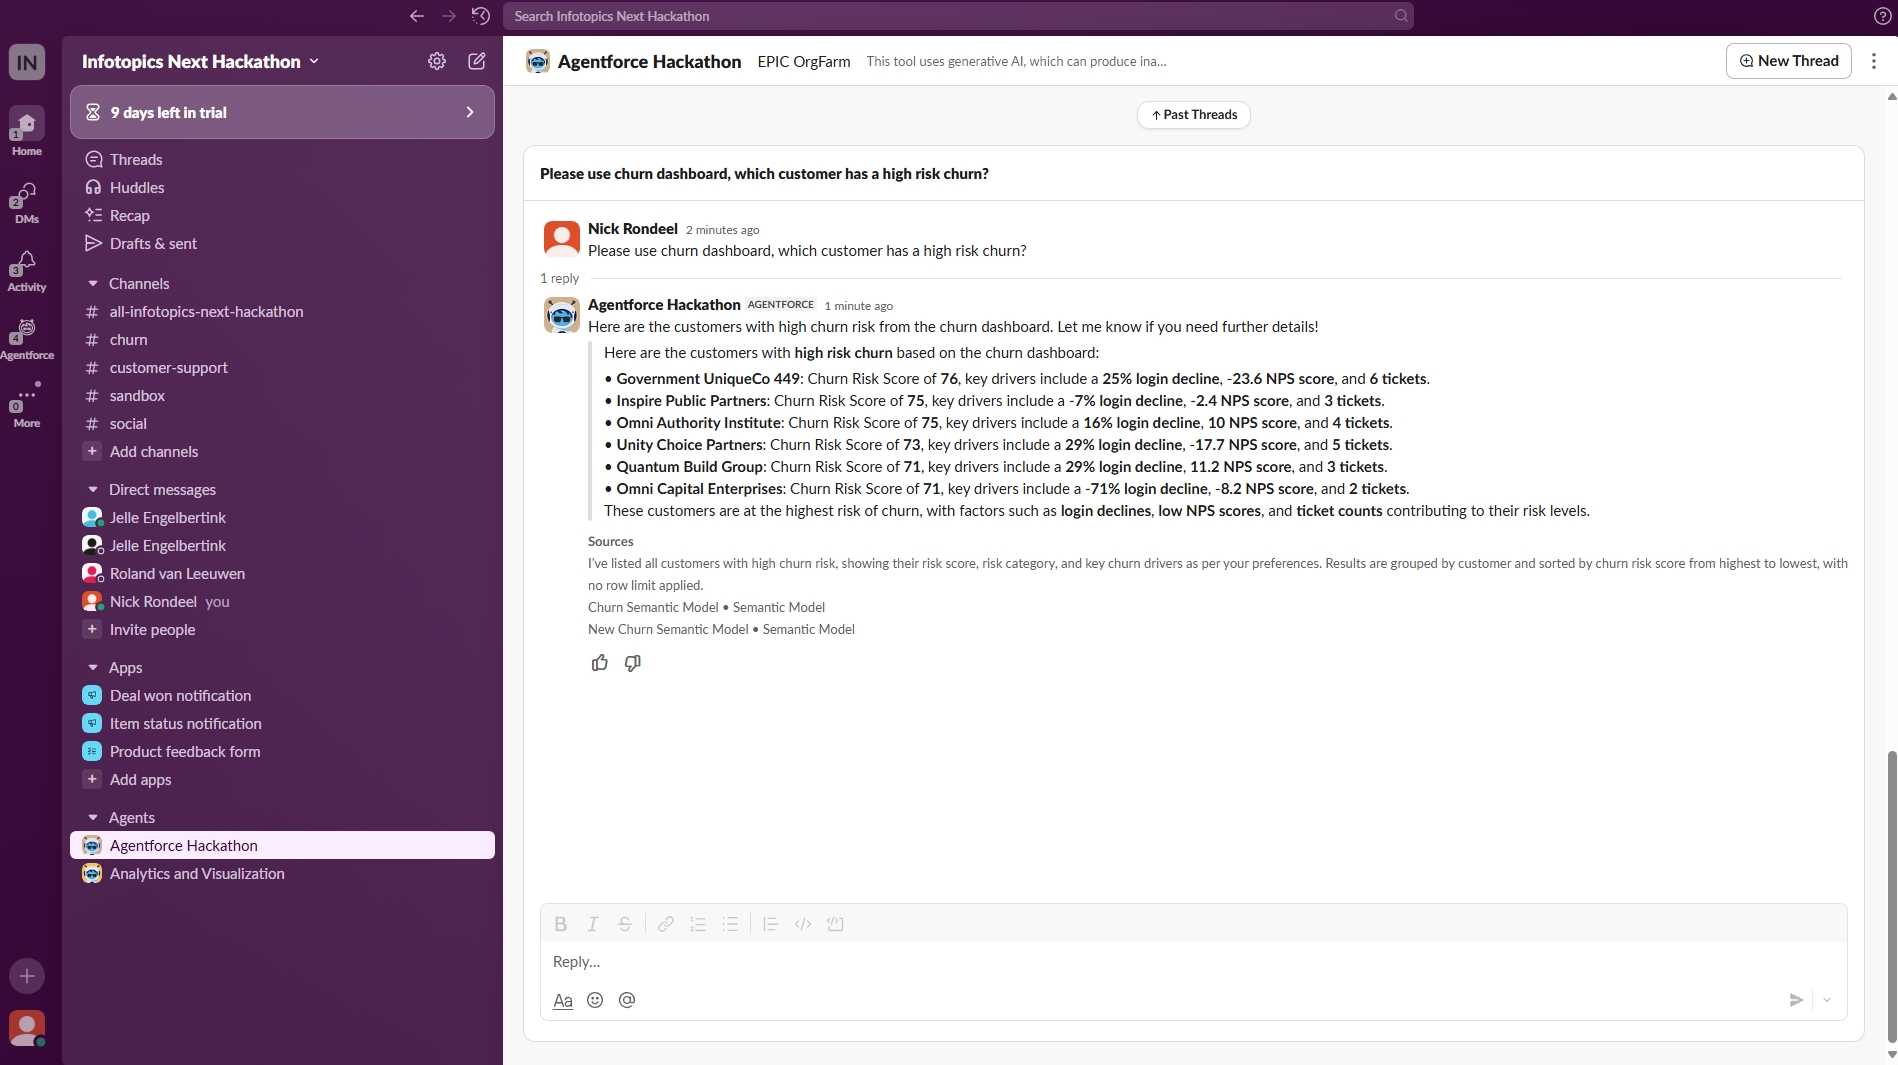1898x1065 pixels.
Task: Open Huddles in the sidebar
Action: 282,188
